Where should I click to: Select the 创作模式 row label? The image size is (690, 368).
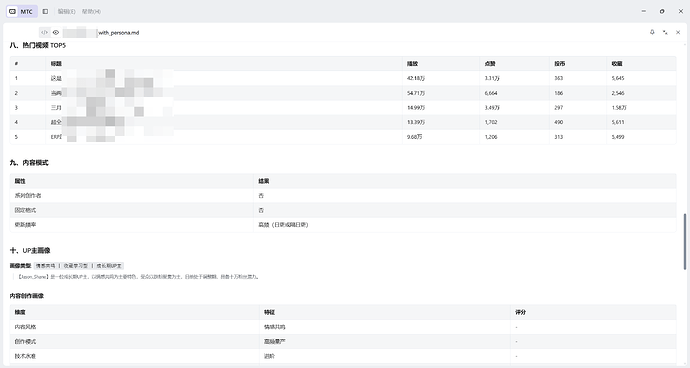(25, 341)
